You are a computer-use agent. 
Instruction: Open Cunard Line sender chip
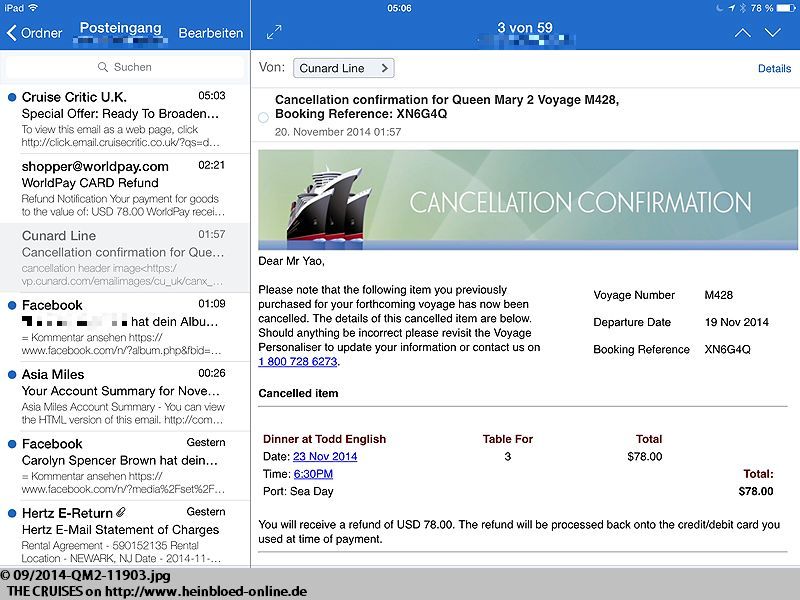343,68
